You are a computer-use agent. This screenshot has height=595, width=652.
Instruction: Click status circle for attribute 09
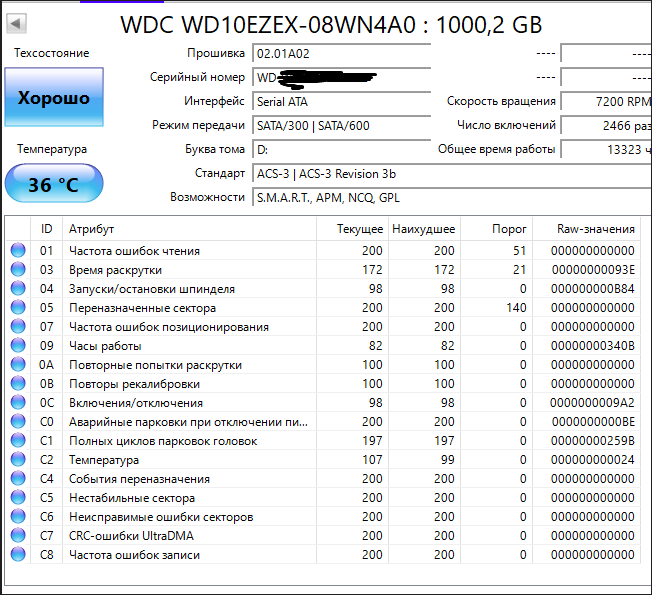pos(18,346)
